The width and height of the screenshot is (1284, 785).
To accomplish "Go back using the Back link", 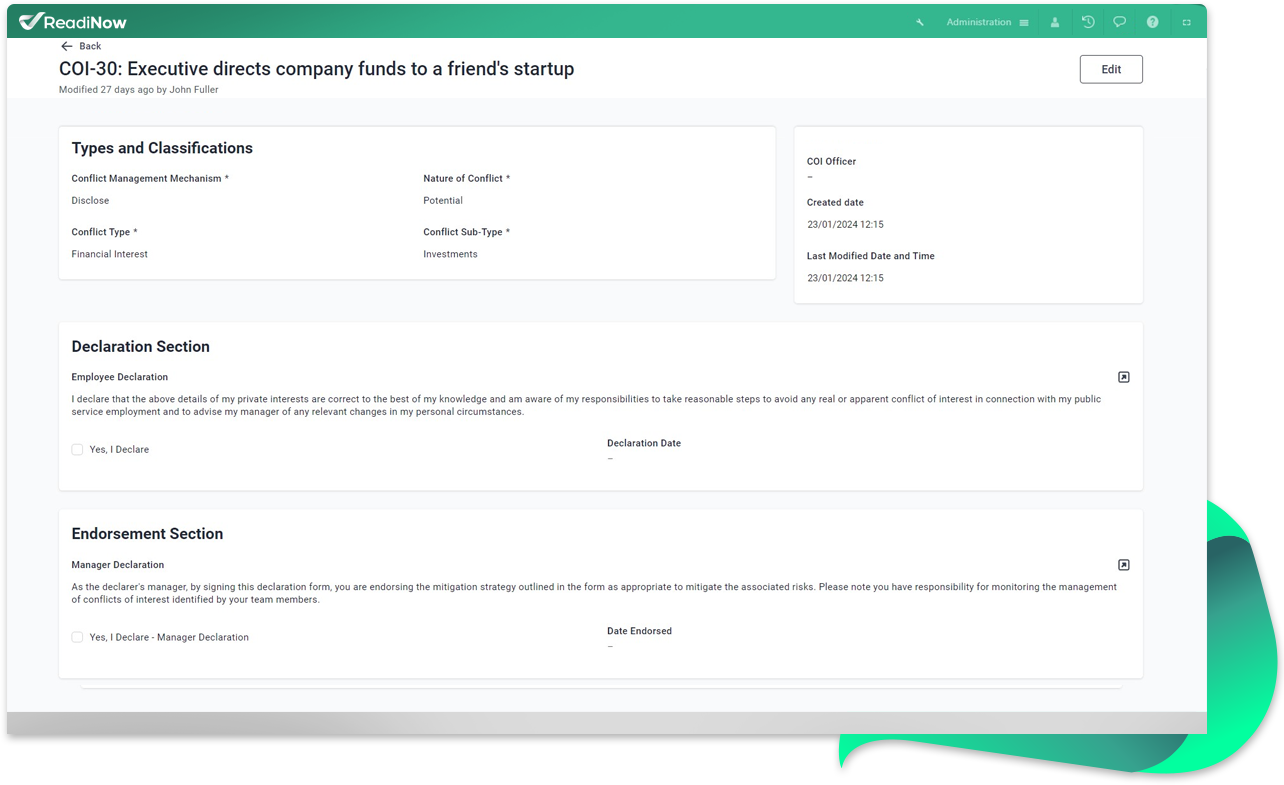I will [x=81, y=46].
